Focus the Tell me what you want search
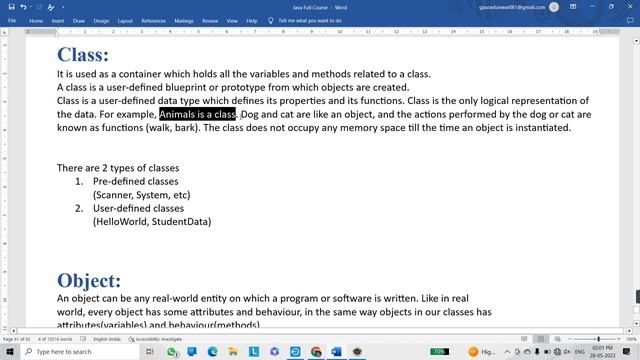The width and height of the screenshot is (640, 360). (x=310, y=20)
